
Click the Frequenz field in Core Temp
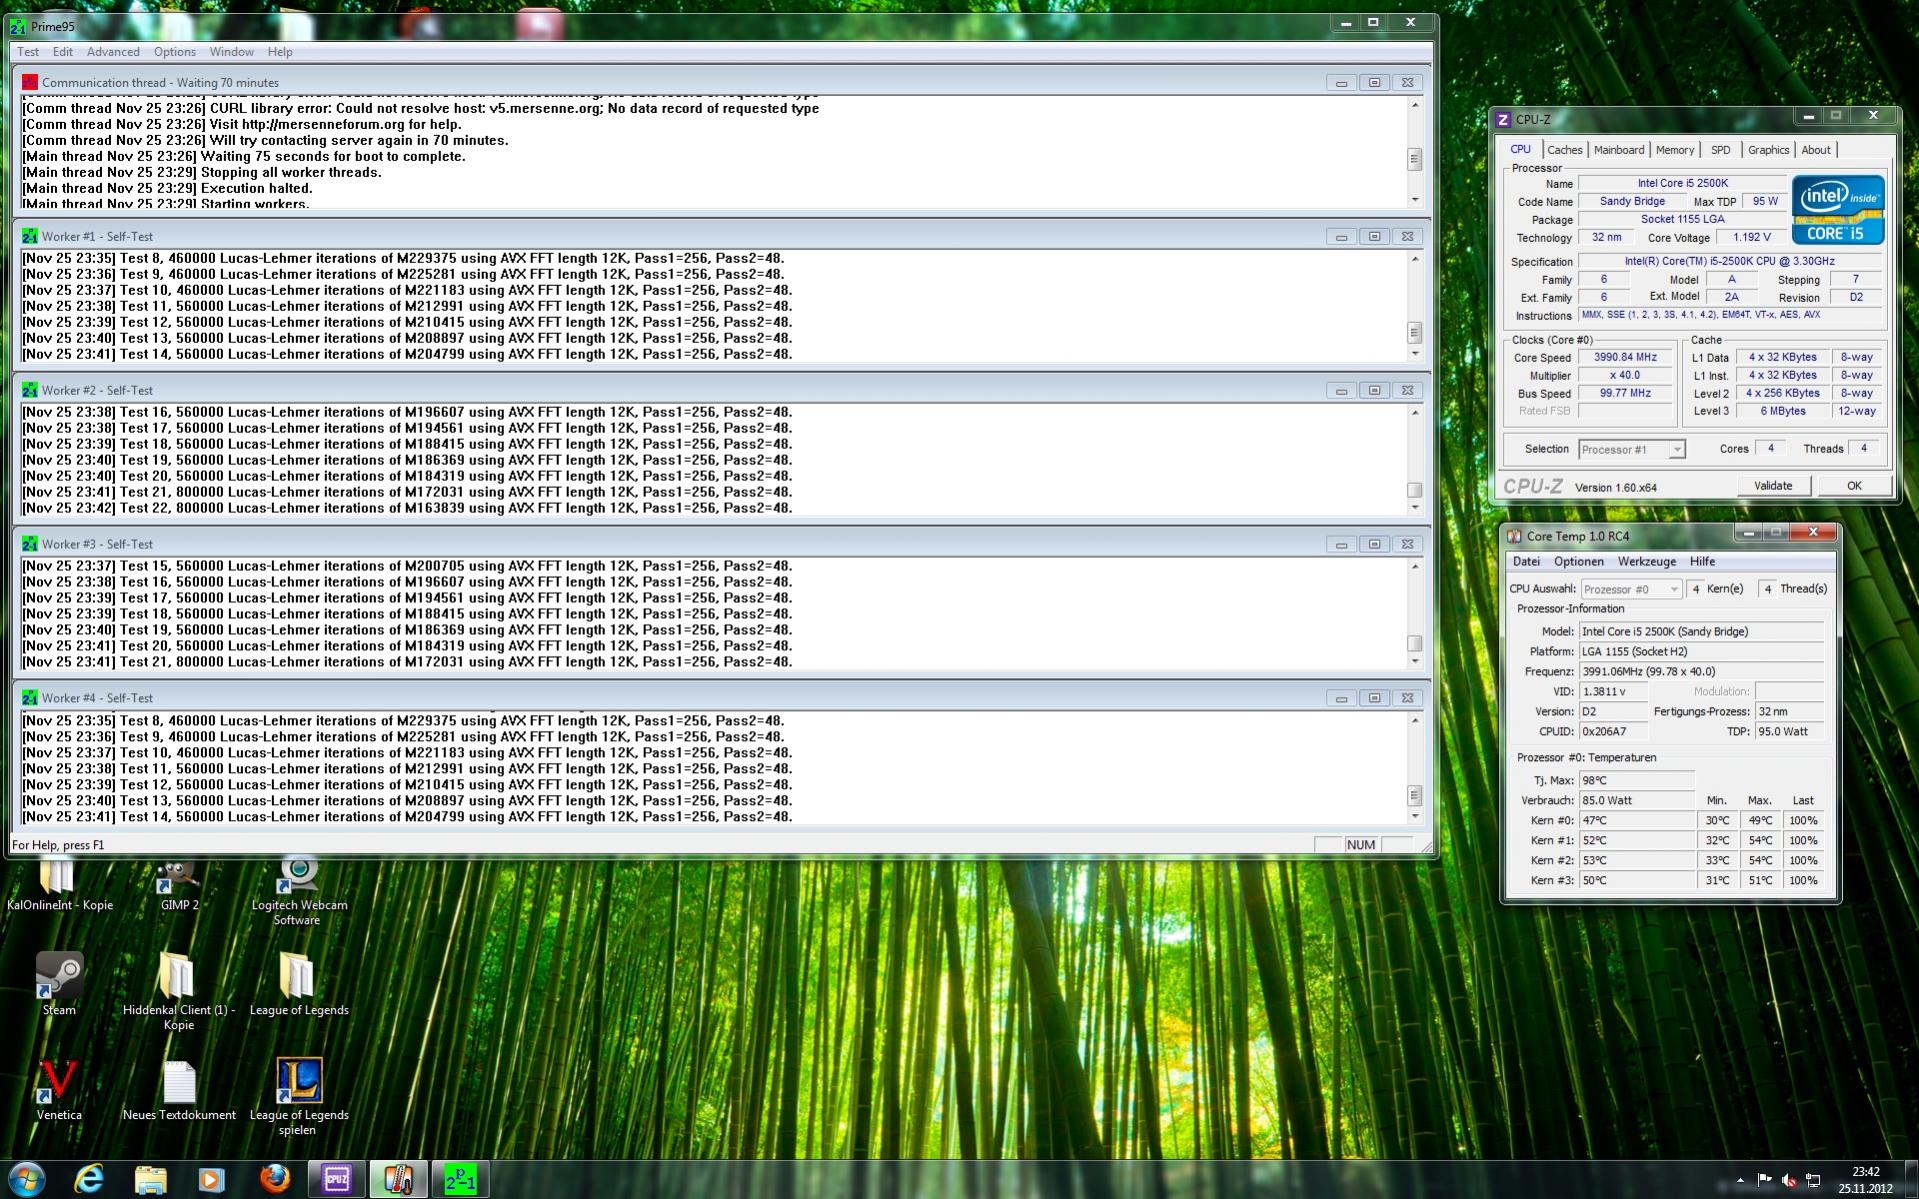1701,672
